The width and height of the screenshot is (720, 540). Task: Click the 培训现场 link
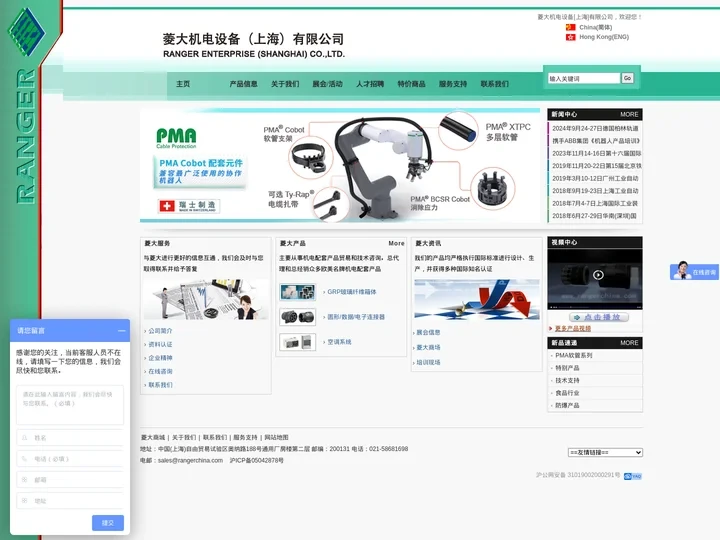tap(428, 362)
